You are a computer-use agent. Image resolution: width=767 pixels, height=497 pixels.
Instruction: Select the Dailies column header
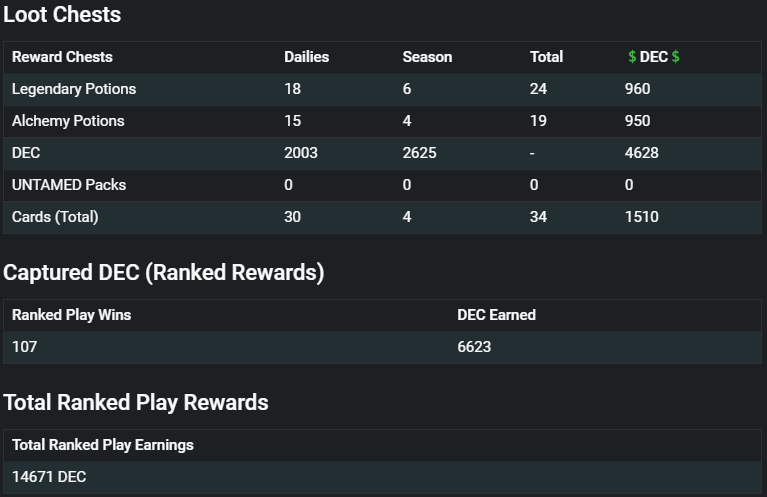(306, 57)
